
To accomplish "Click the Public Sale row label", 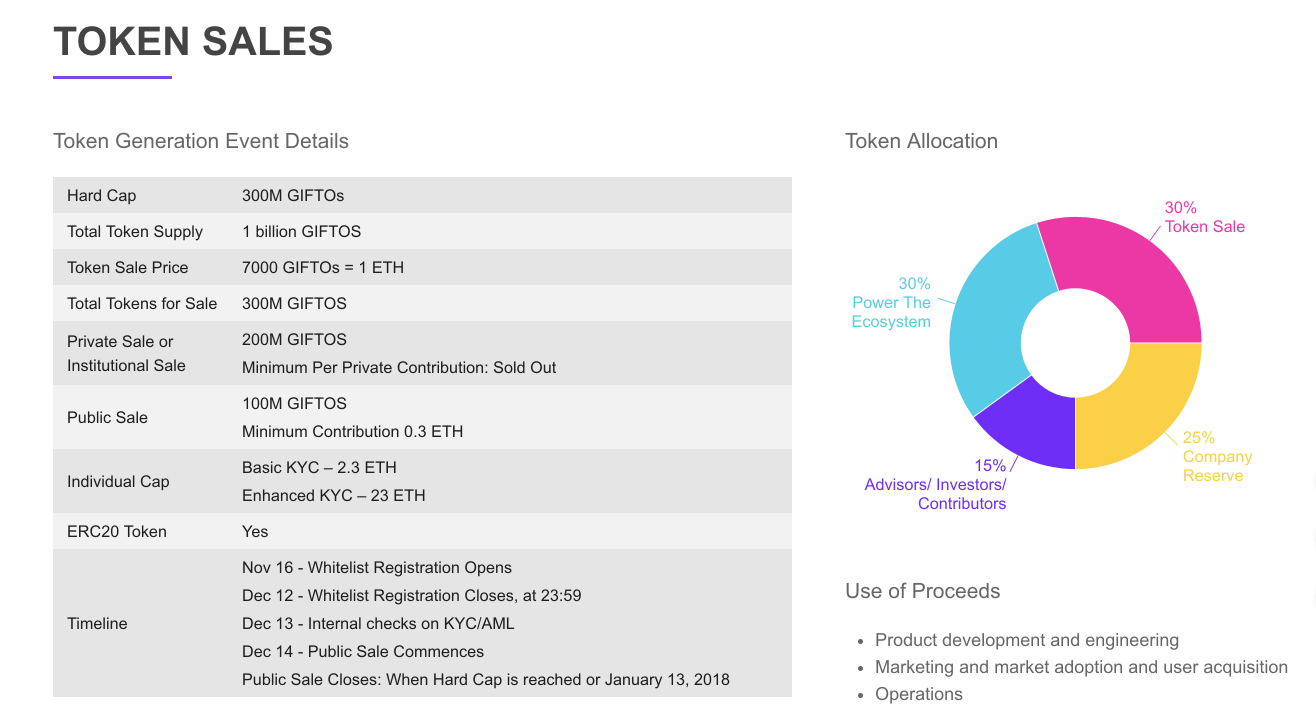I will click(107, 417).
